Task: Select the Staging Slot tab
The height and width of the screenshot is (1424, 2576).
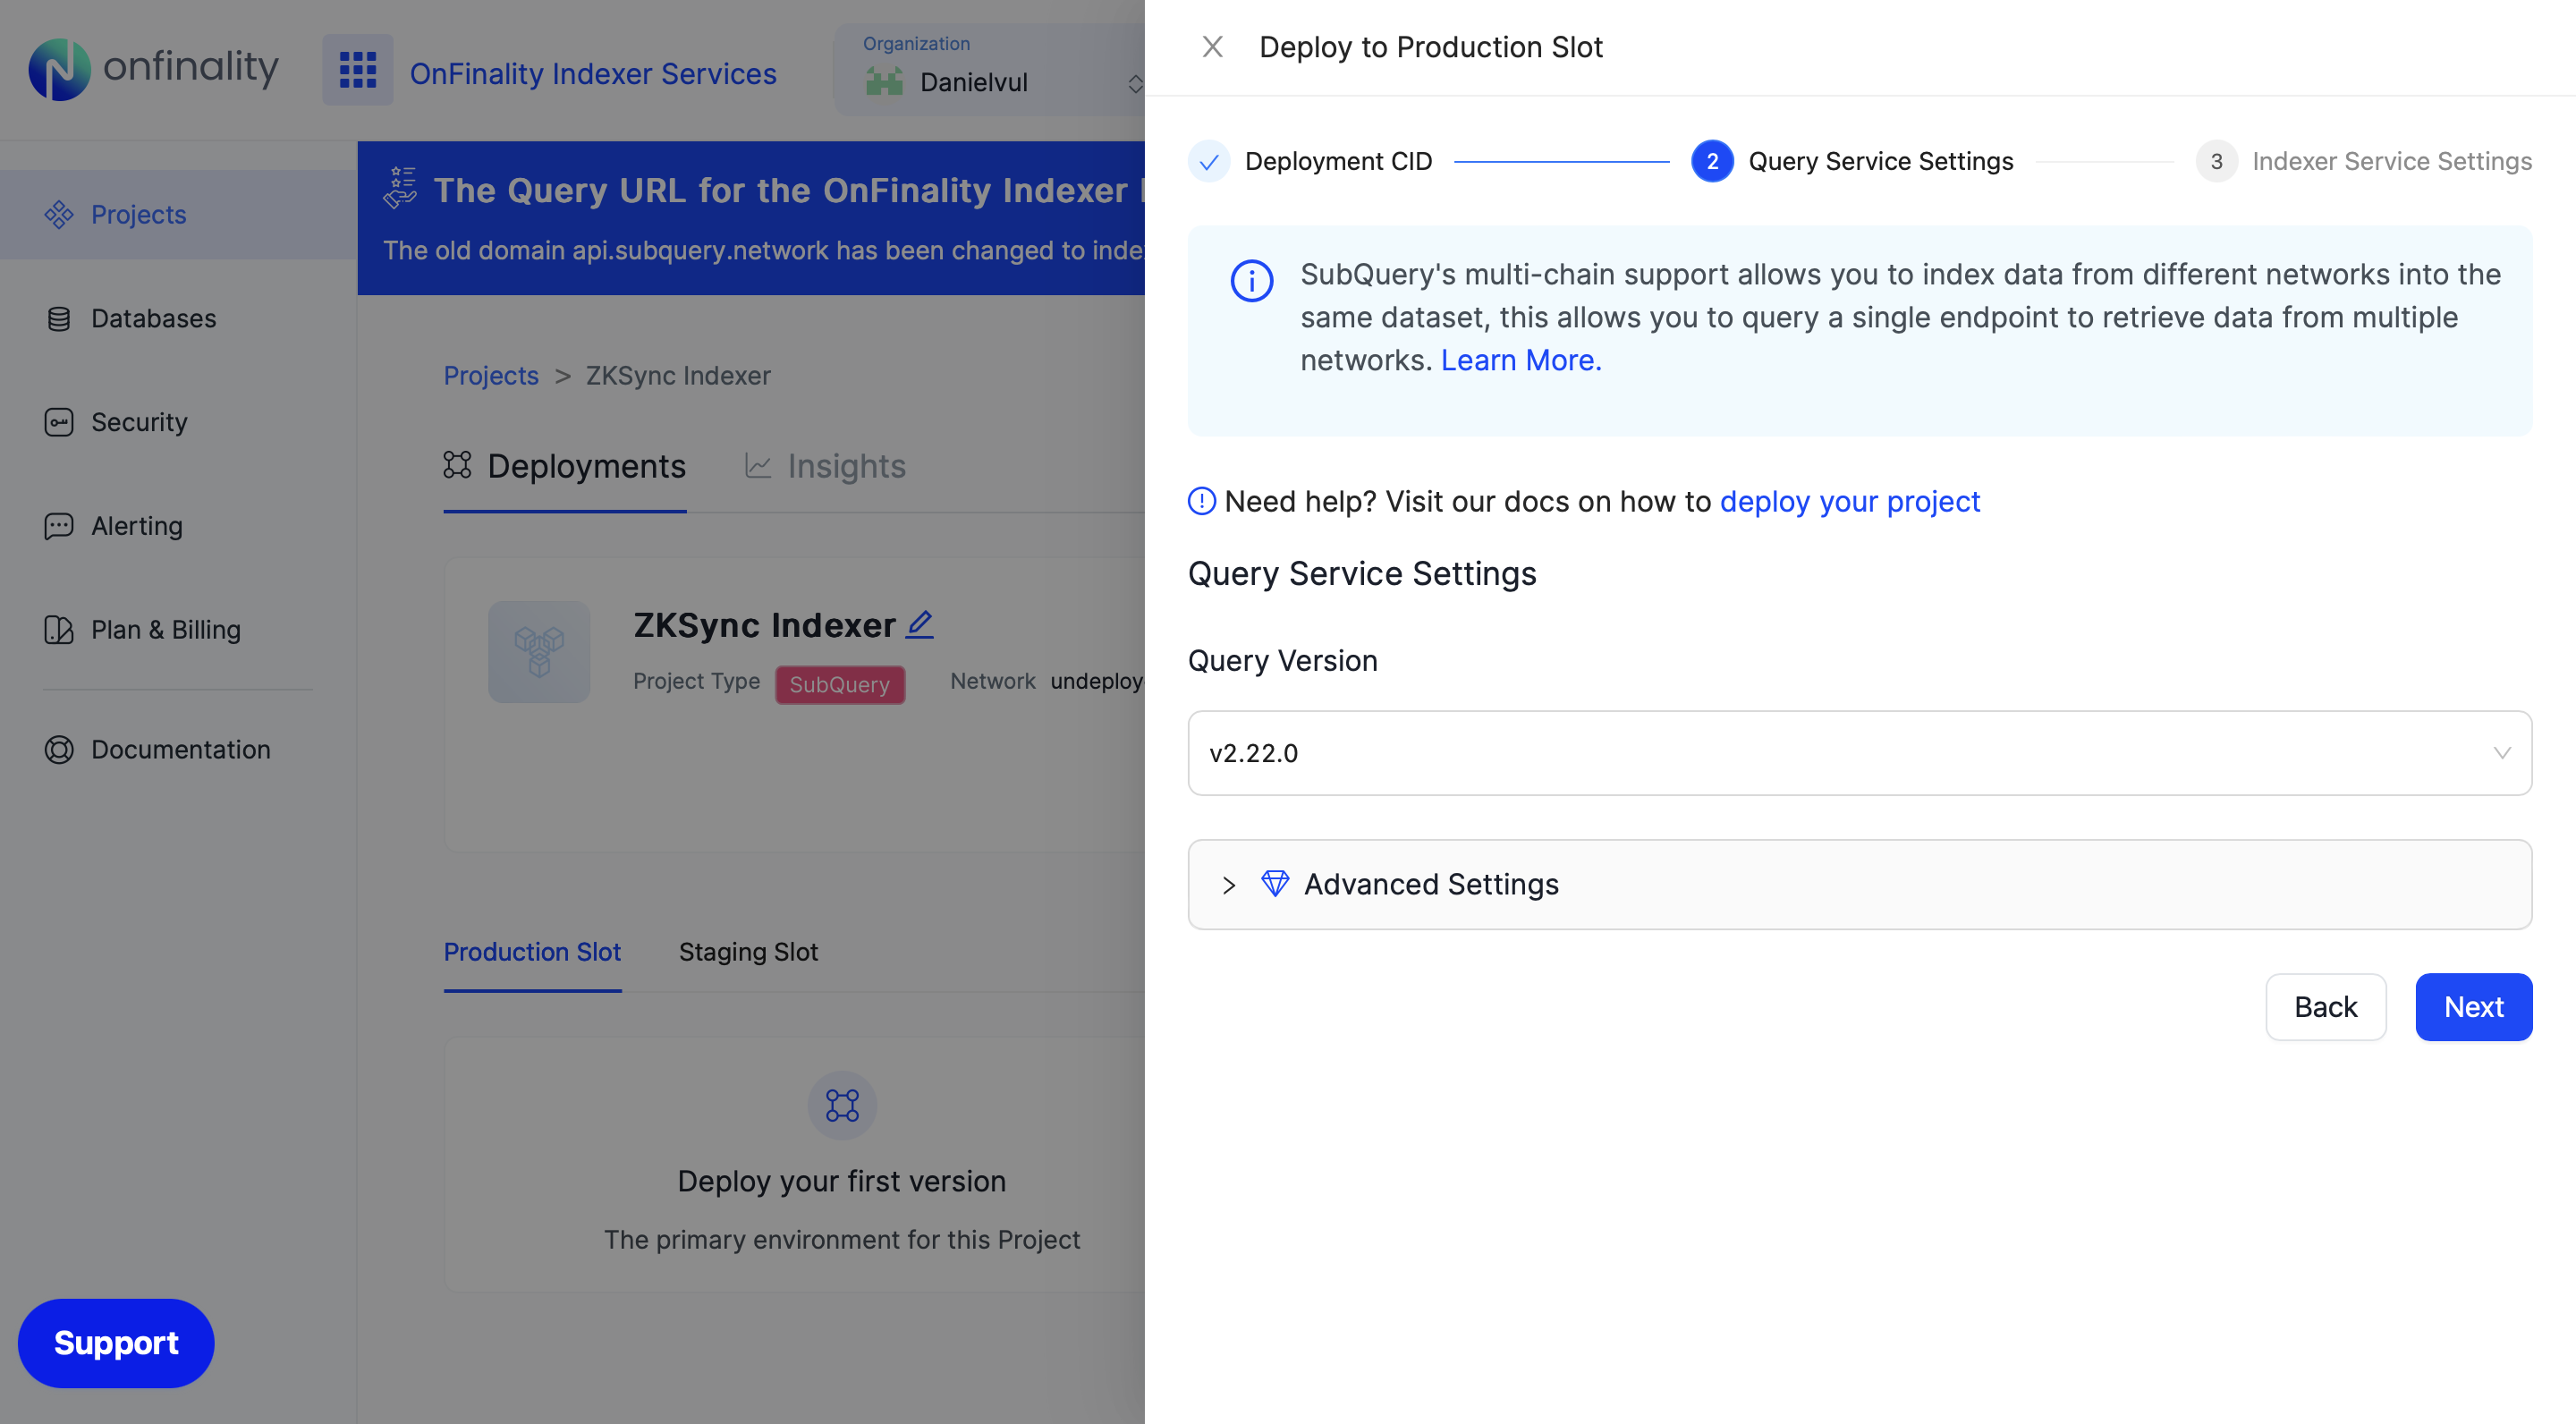Action: click(747, 952)
